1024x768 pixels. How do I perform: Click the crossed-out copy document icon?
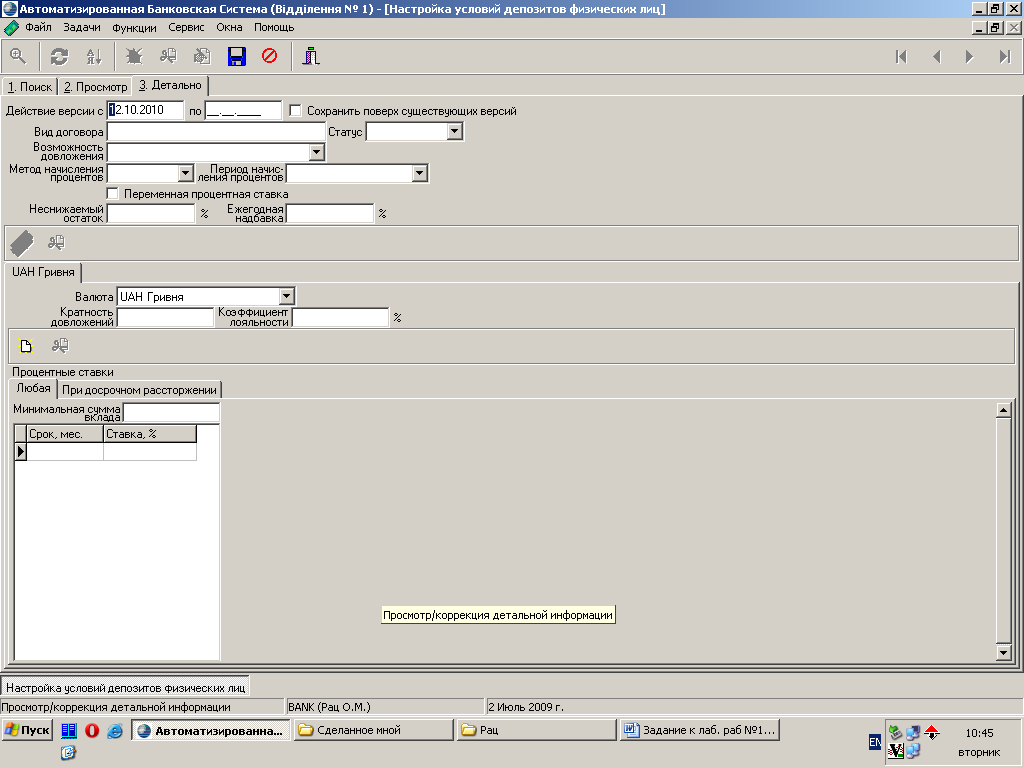tap(202, 56)
